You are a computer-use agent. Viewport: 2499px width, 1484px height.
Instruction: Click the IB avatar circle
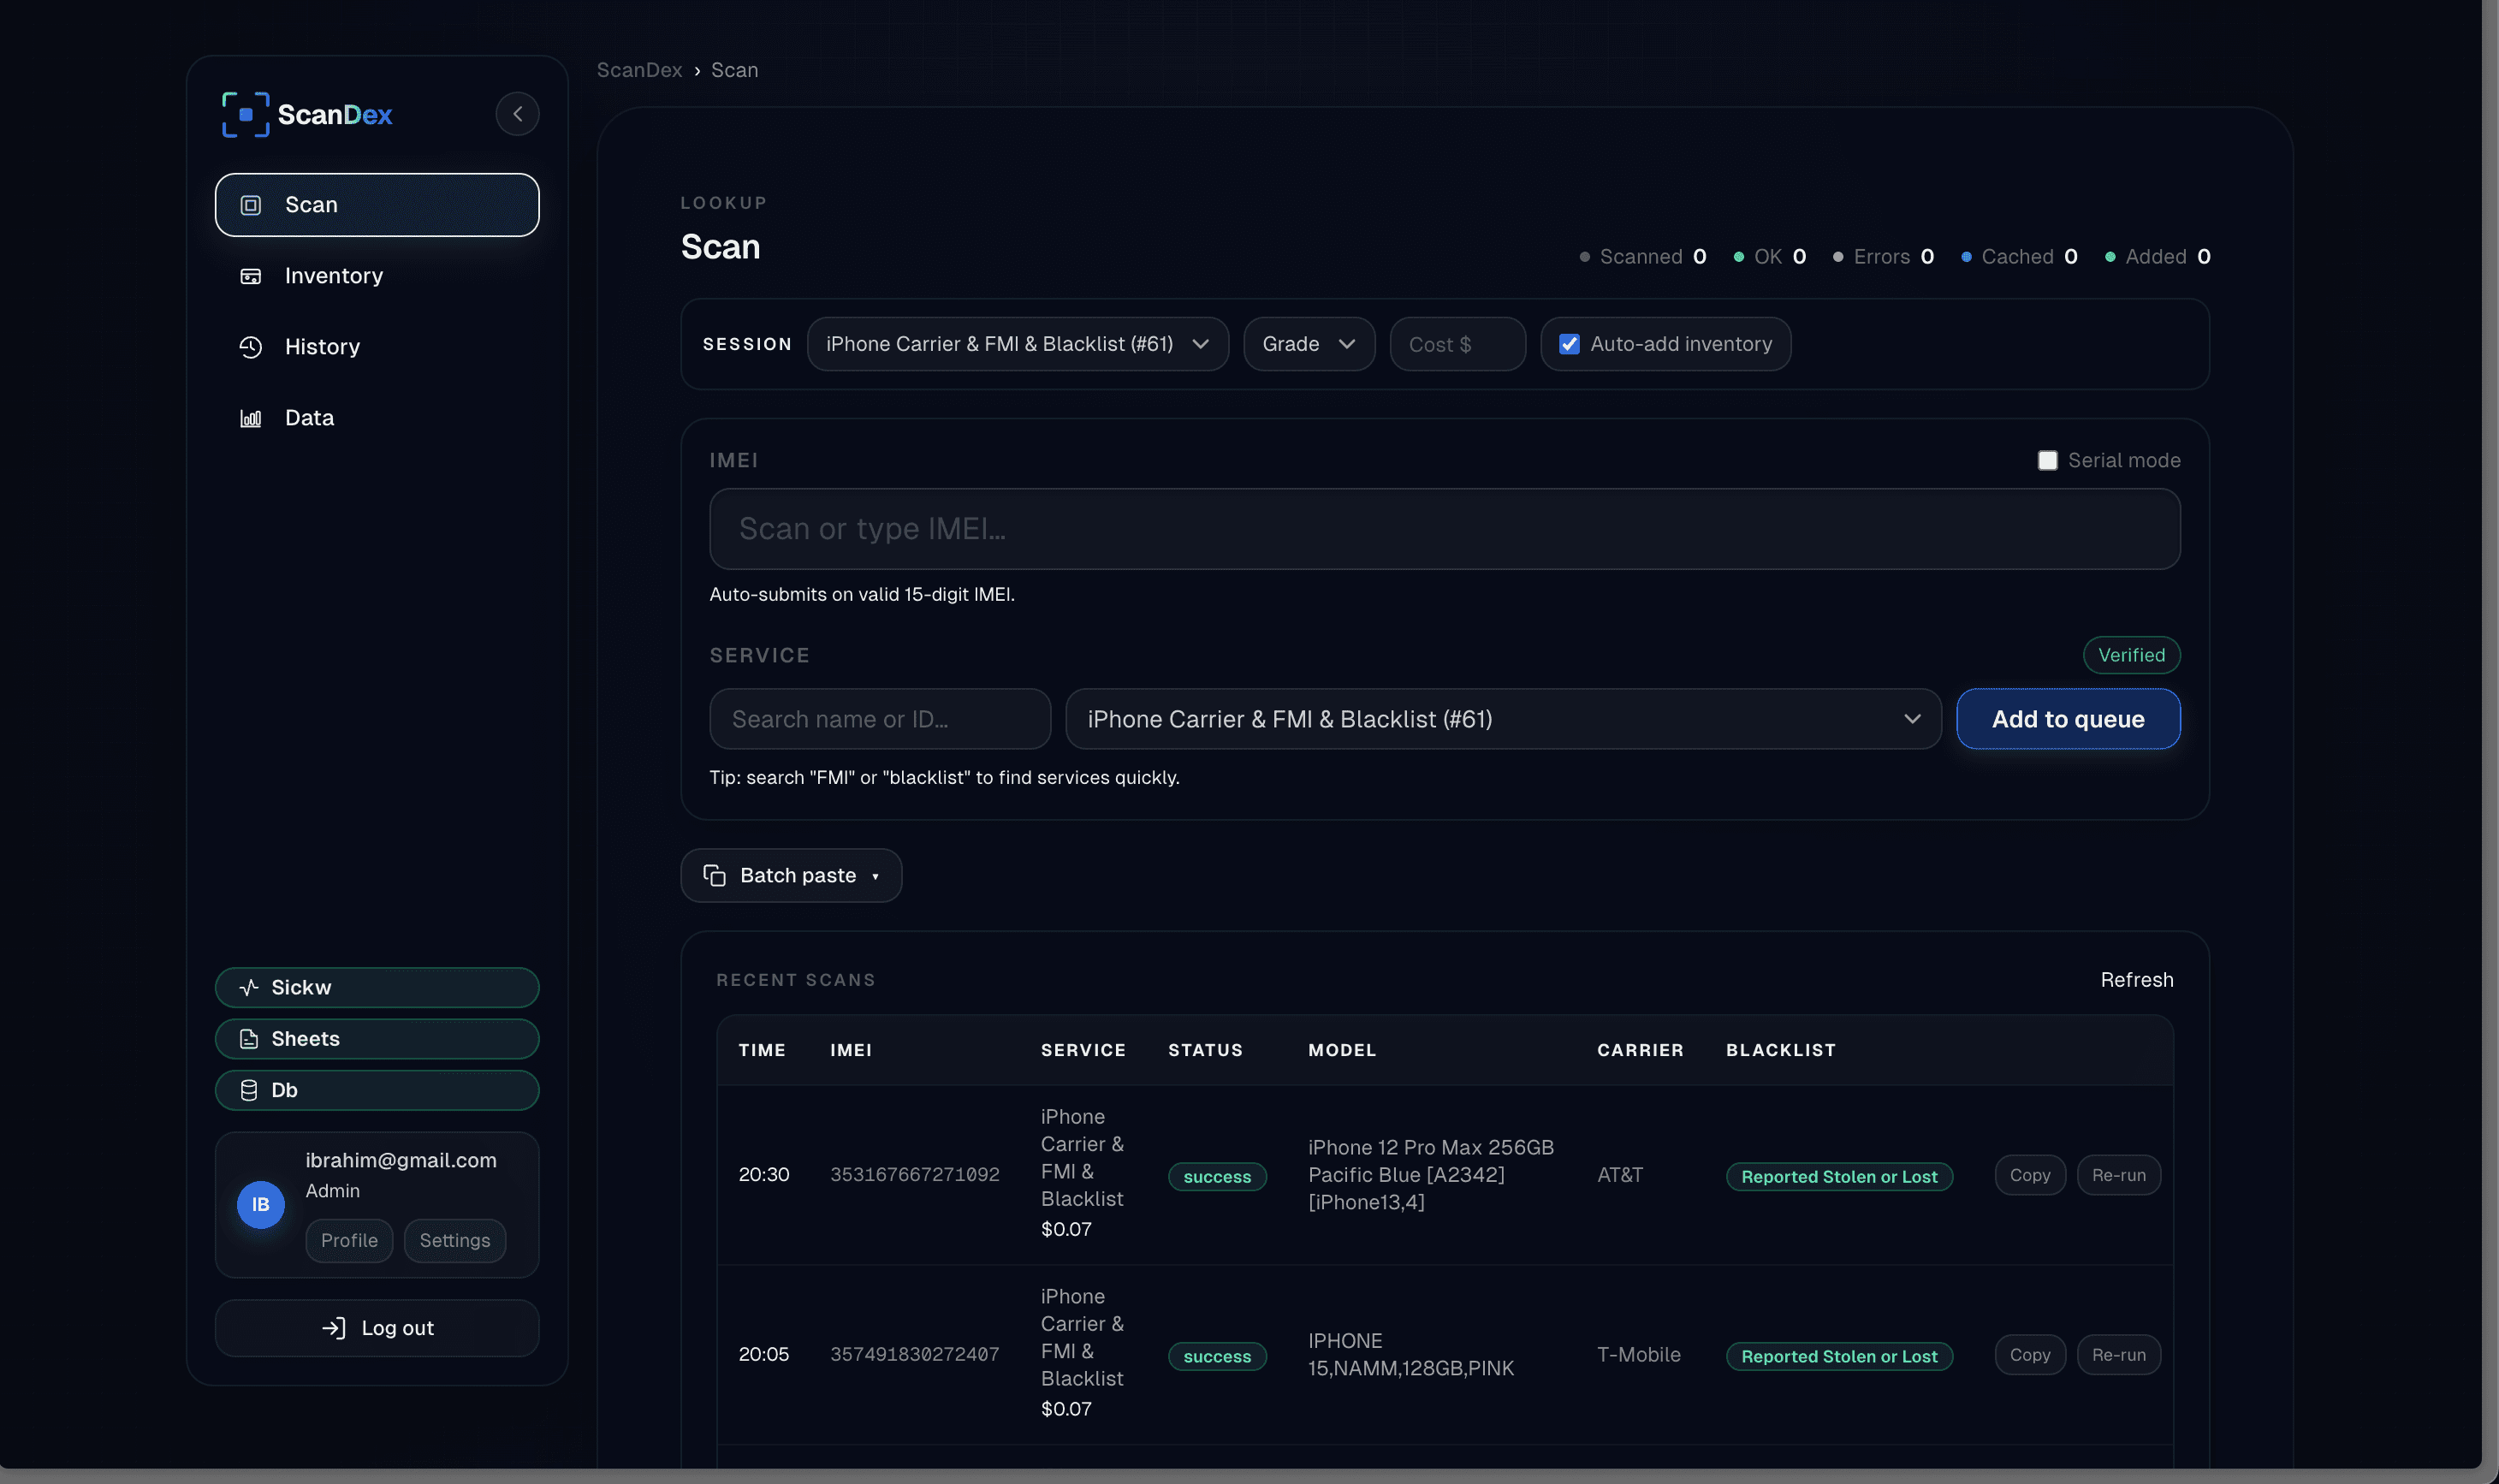[x=260, y=1204]
